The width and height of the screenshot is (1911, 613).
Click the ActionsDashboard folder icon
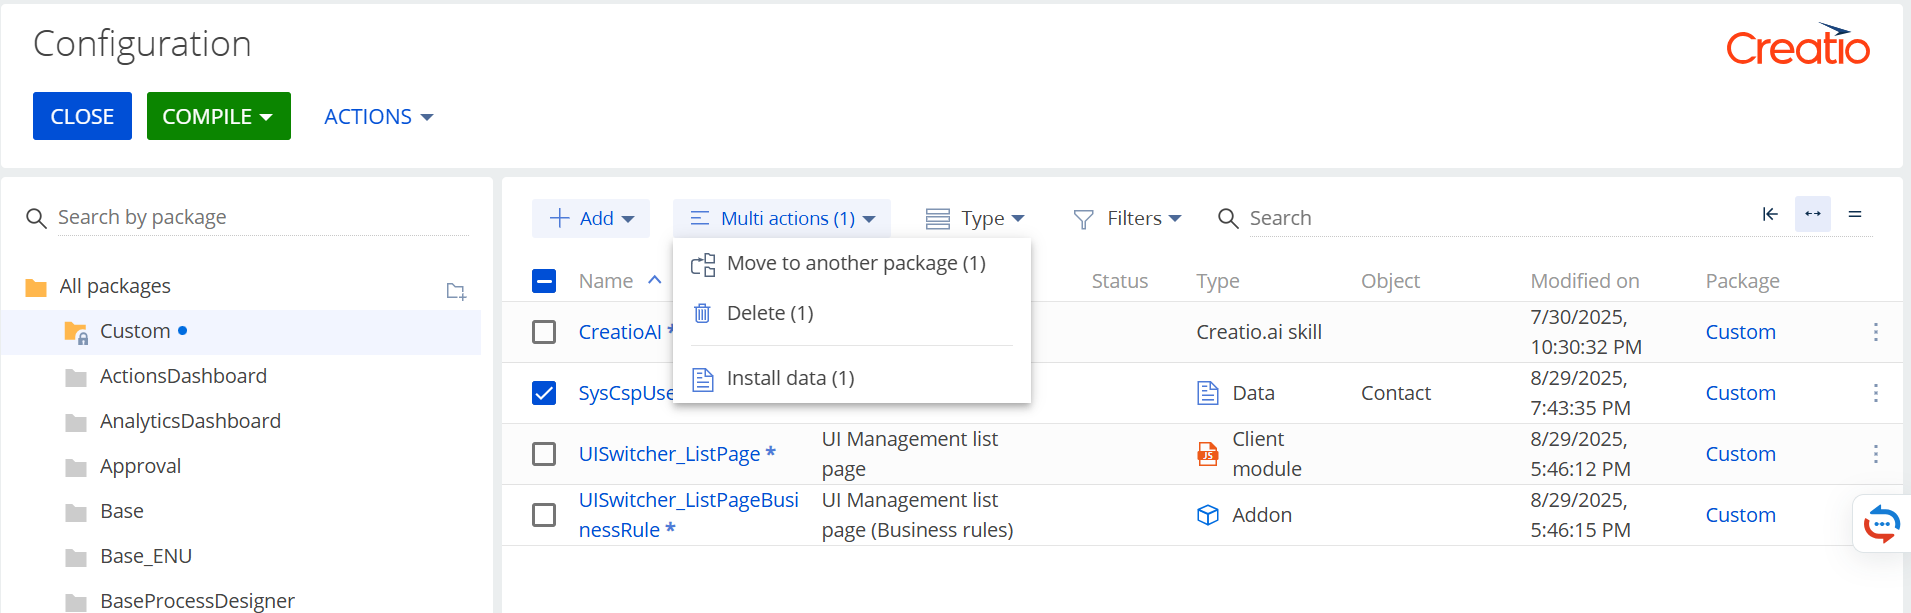(76, 378)
